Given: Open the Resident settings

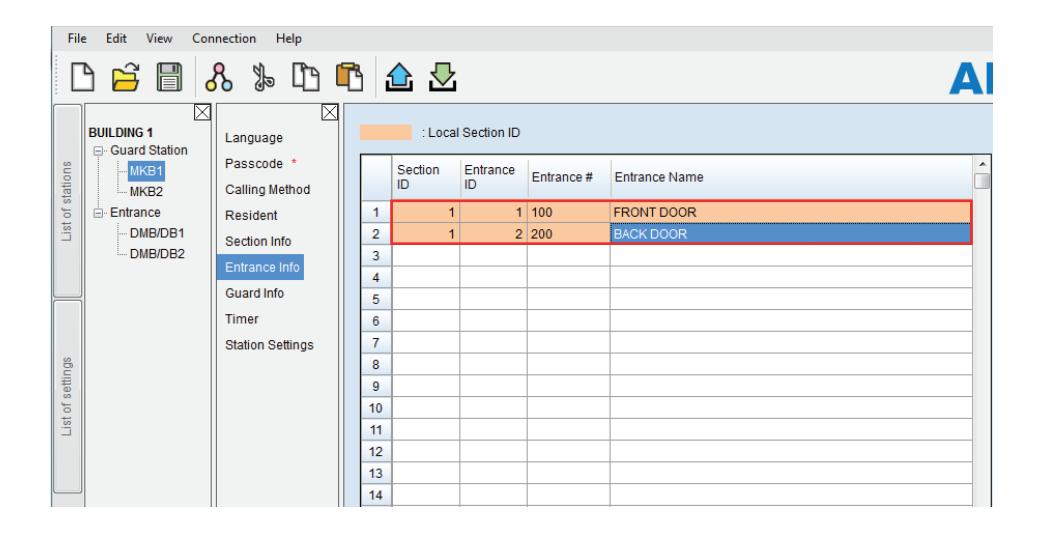Looking at the screenshot, I should click(x=251, y=215).
